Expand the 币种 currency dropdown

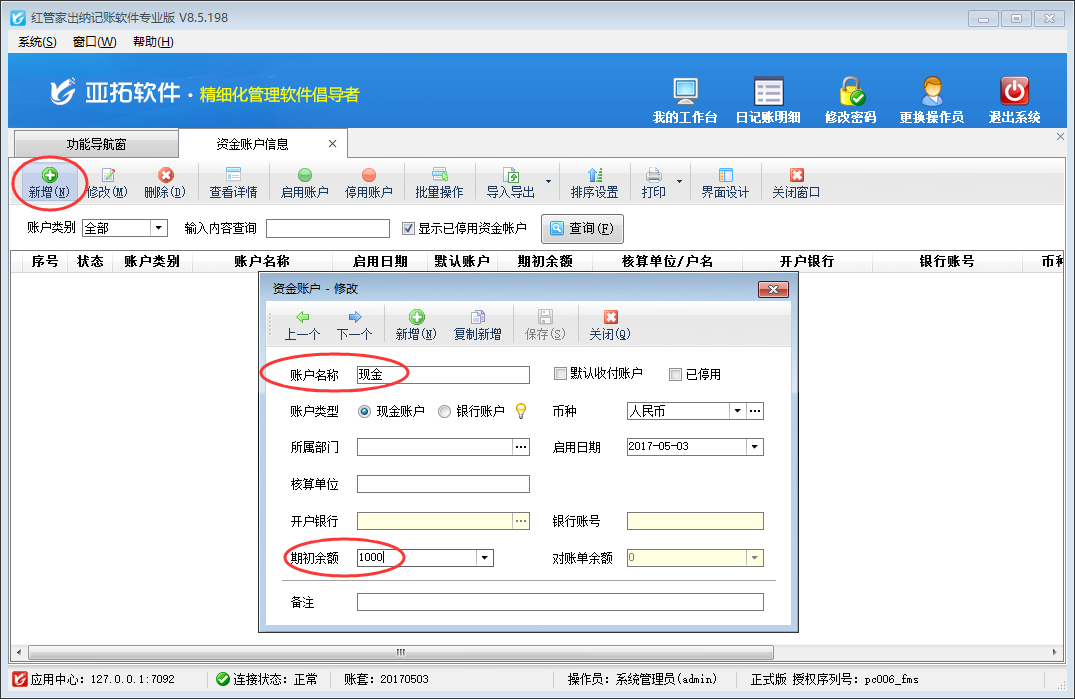click(x=737, y=411)
